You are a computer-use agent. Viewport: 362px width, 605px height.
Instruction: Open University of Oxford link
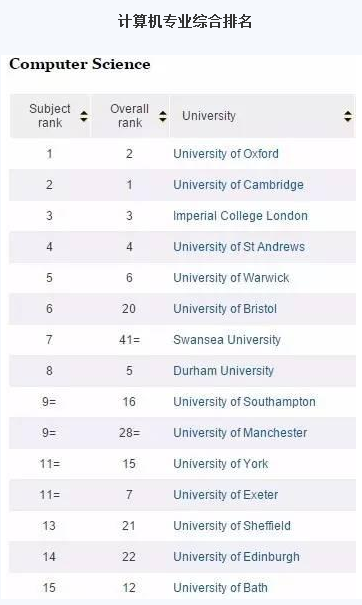click(x=226, y=154)
